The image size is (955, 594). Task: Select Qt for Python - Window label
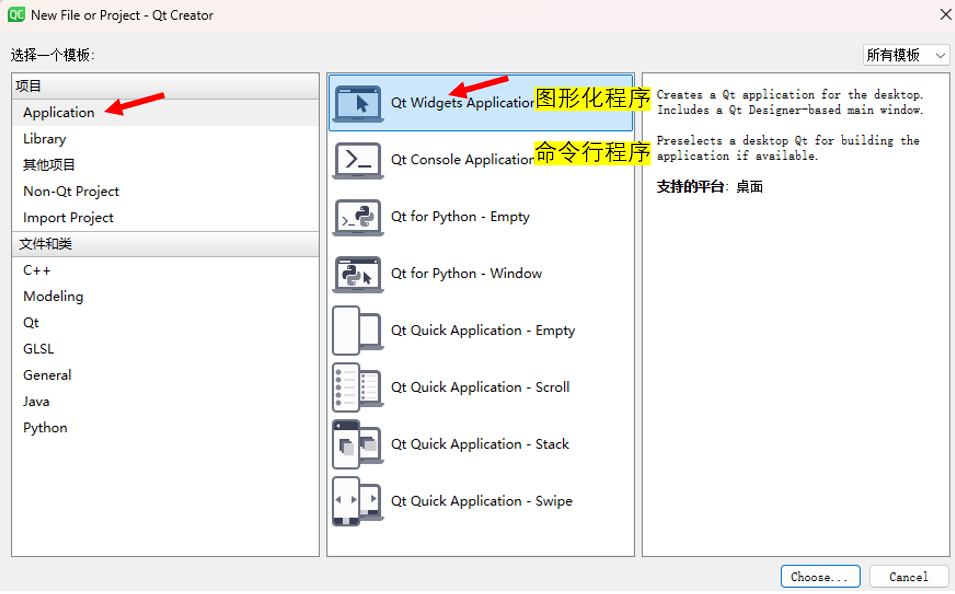[x=467, y=274]
